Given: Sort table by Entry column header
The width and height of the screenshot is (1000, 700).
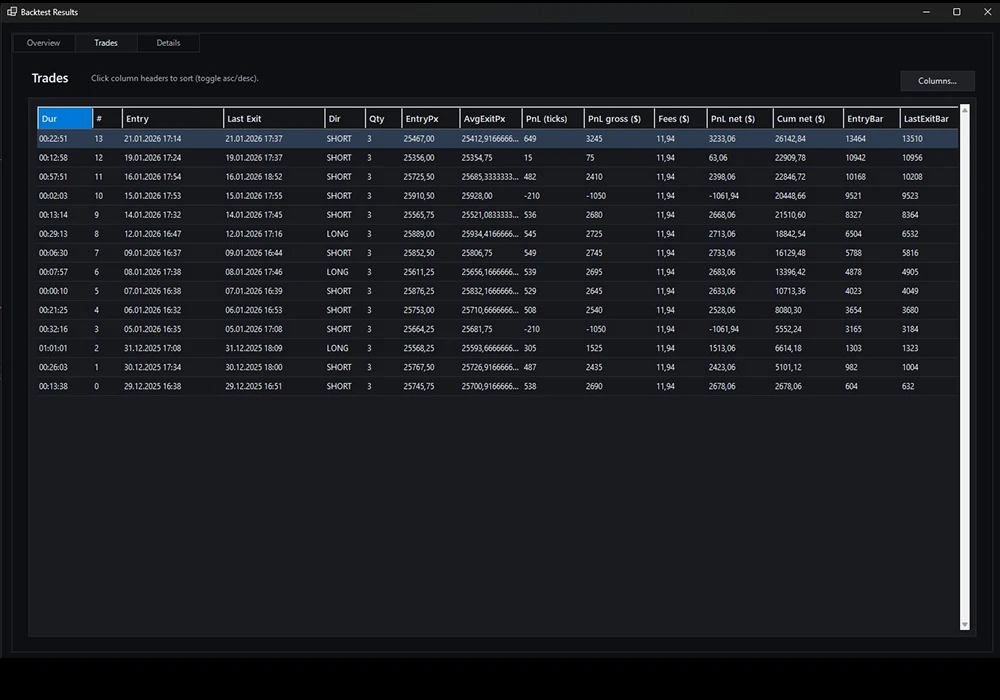Looking at the screenshot, I should point(173,119).
